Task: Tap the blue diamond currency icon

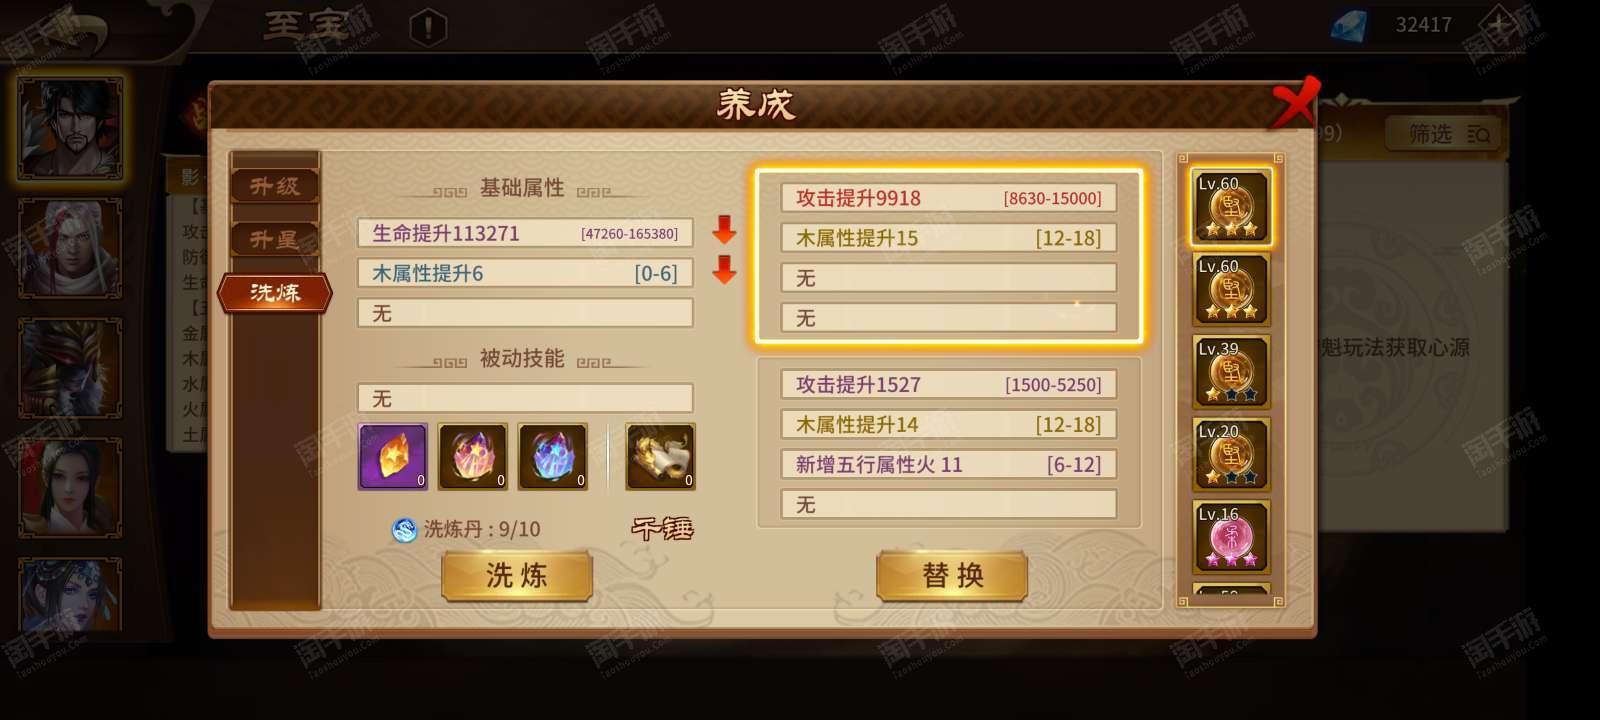Action: coord(1349,25)
